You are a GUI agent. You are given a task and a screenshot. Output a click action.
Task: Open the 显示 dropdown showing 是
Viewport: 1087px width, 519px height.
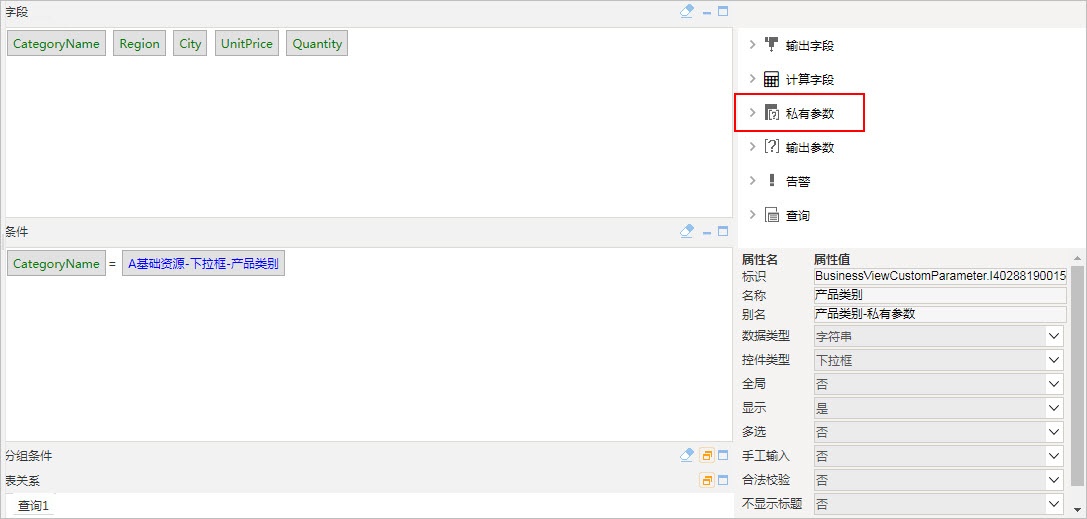pos(939,408)
